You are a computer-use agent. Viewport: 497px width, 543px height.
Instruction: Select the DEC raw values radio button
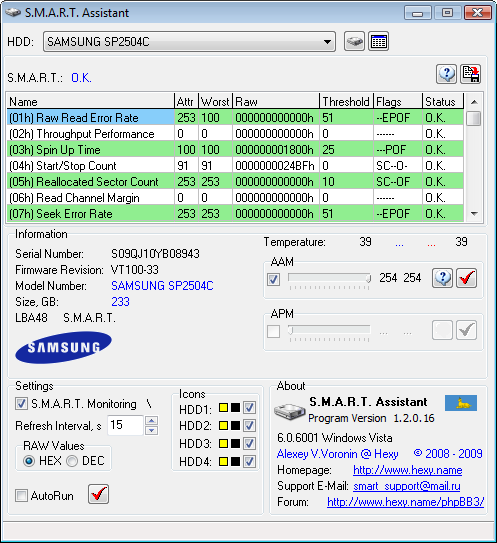pyautogui.click(x=72, y=461)
